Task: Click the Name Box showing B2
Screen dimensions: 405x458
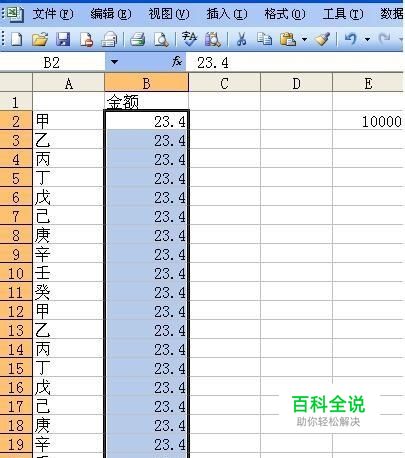Action: (x=52, y=62)
